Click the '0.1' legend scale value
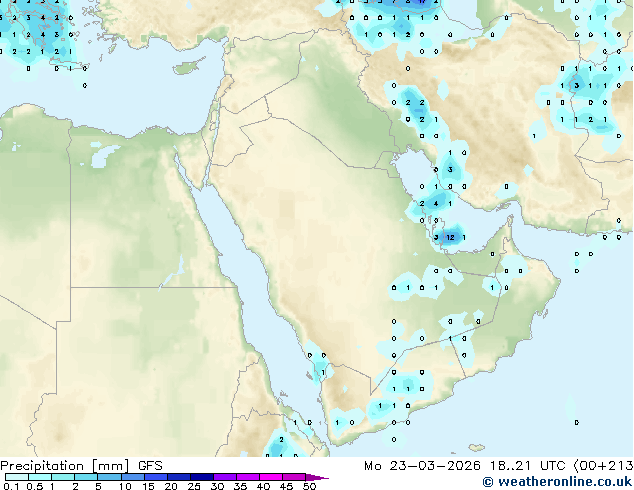Viewport: 634px width, 490px height. click(11, 486)
